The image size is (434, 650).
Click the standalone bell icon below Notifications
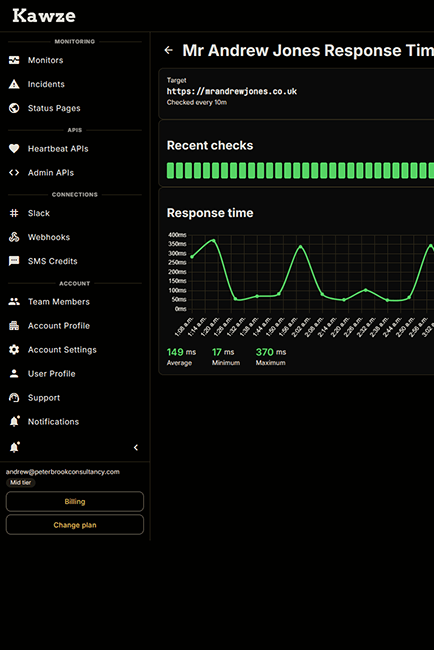click(x=15, y=447)
